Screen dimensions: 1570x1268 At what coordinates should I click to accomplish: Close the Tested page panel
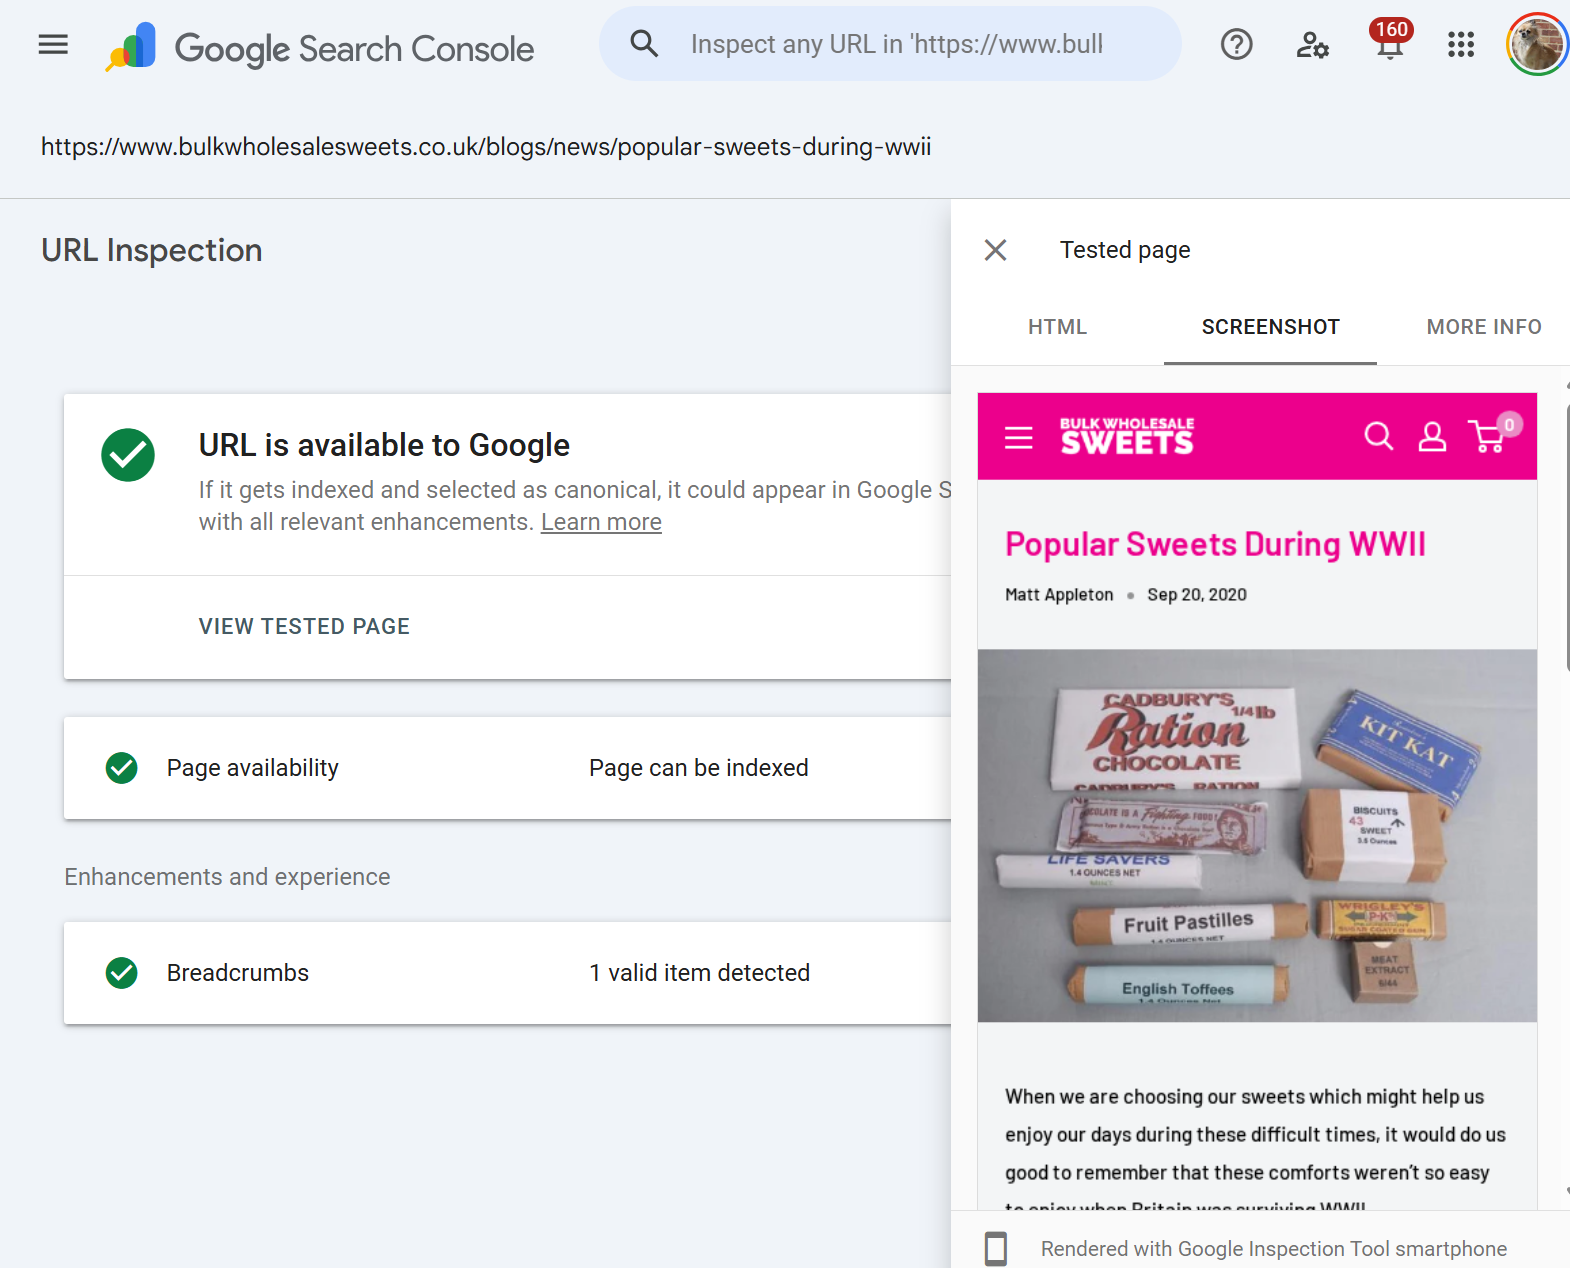pyautogui.click(x=995, y=250)
